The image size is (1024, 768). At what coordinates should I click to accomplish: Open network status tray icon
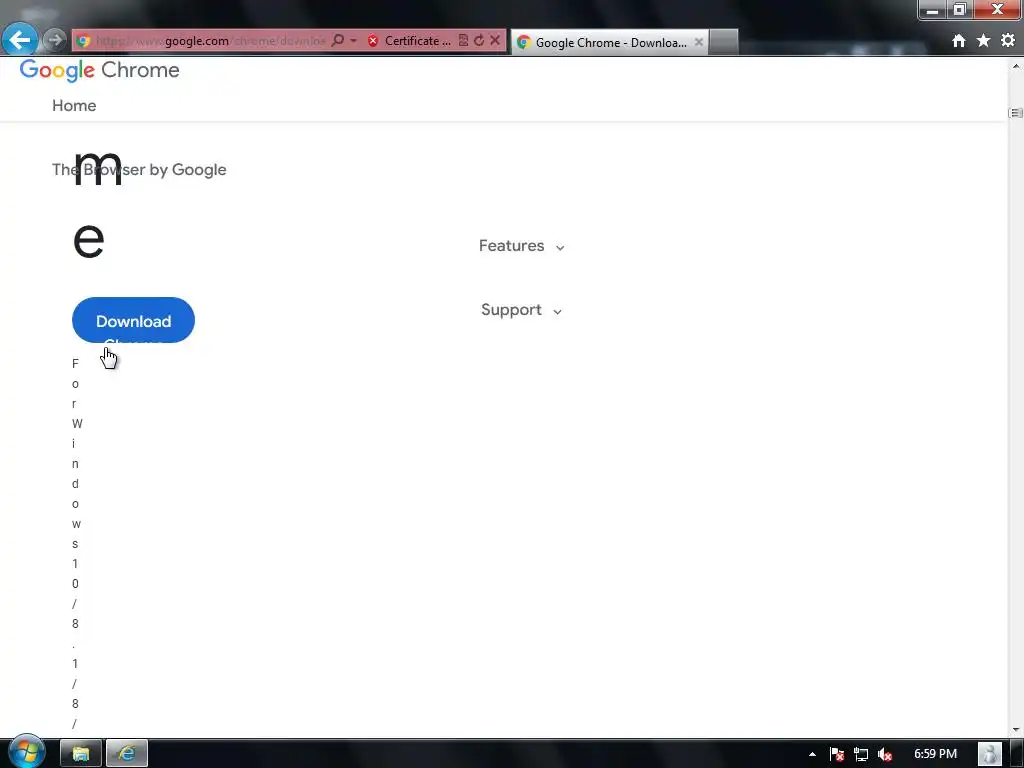pos(861,754)
